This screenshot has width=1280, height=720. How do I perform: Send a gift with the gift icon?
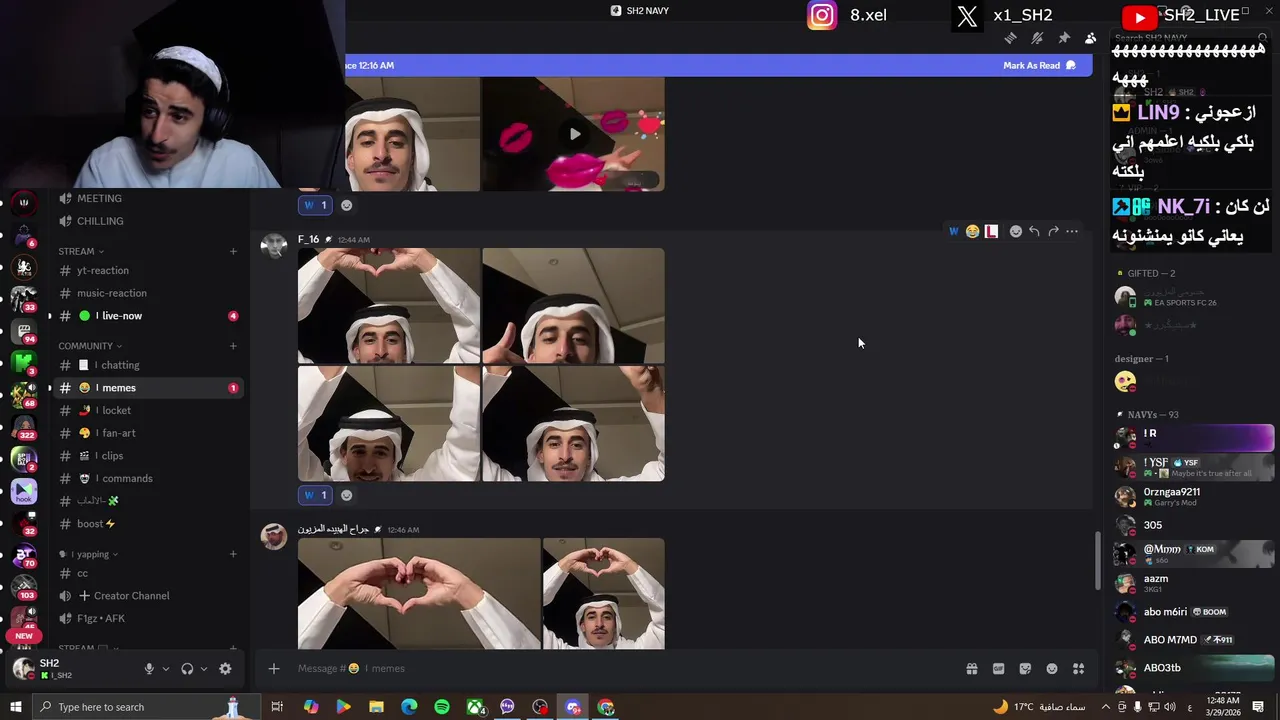[x=971, y=669]
